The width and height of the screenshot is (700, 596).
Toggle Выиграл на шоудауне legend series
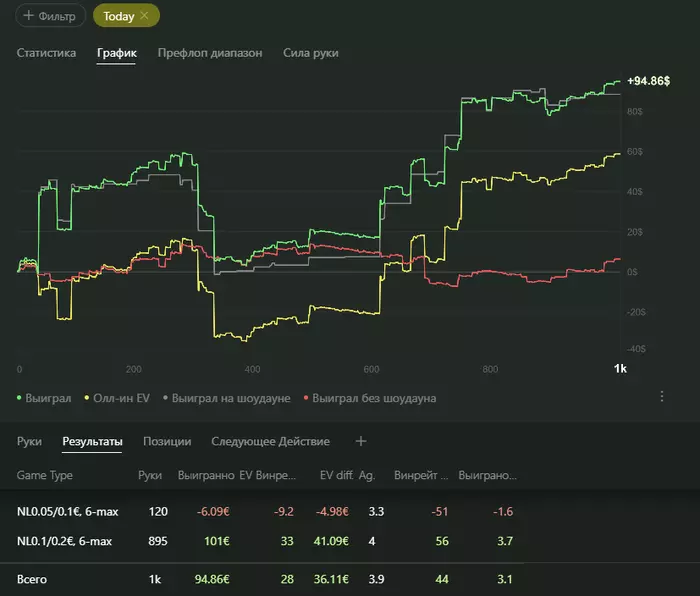pyautogui.click(x=227, y=398)
